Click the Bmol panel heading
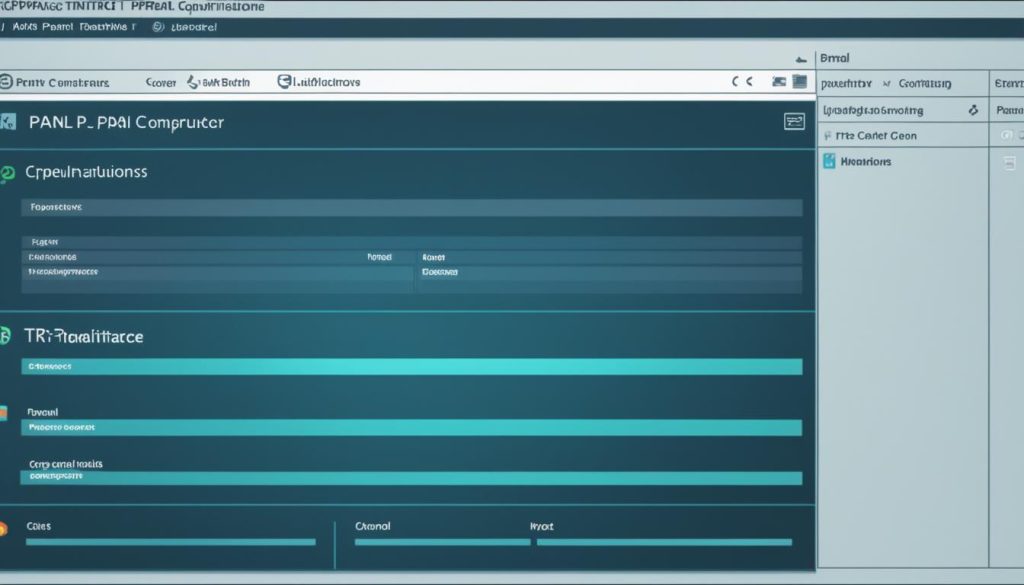This screenshot has height=585, width=1024. pyautogui.click(x=835, y=58)
